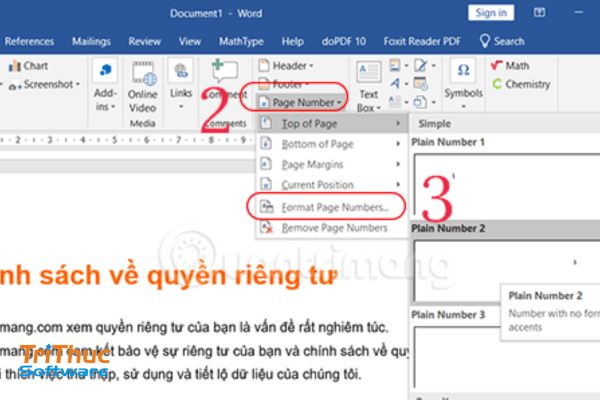This screenshot has width=600, height=400.
Task: Switch to the References tab
Action: pyautogui.click(x=29, y=41)
